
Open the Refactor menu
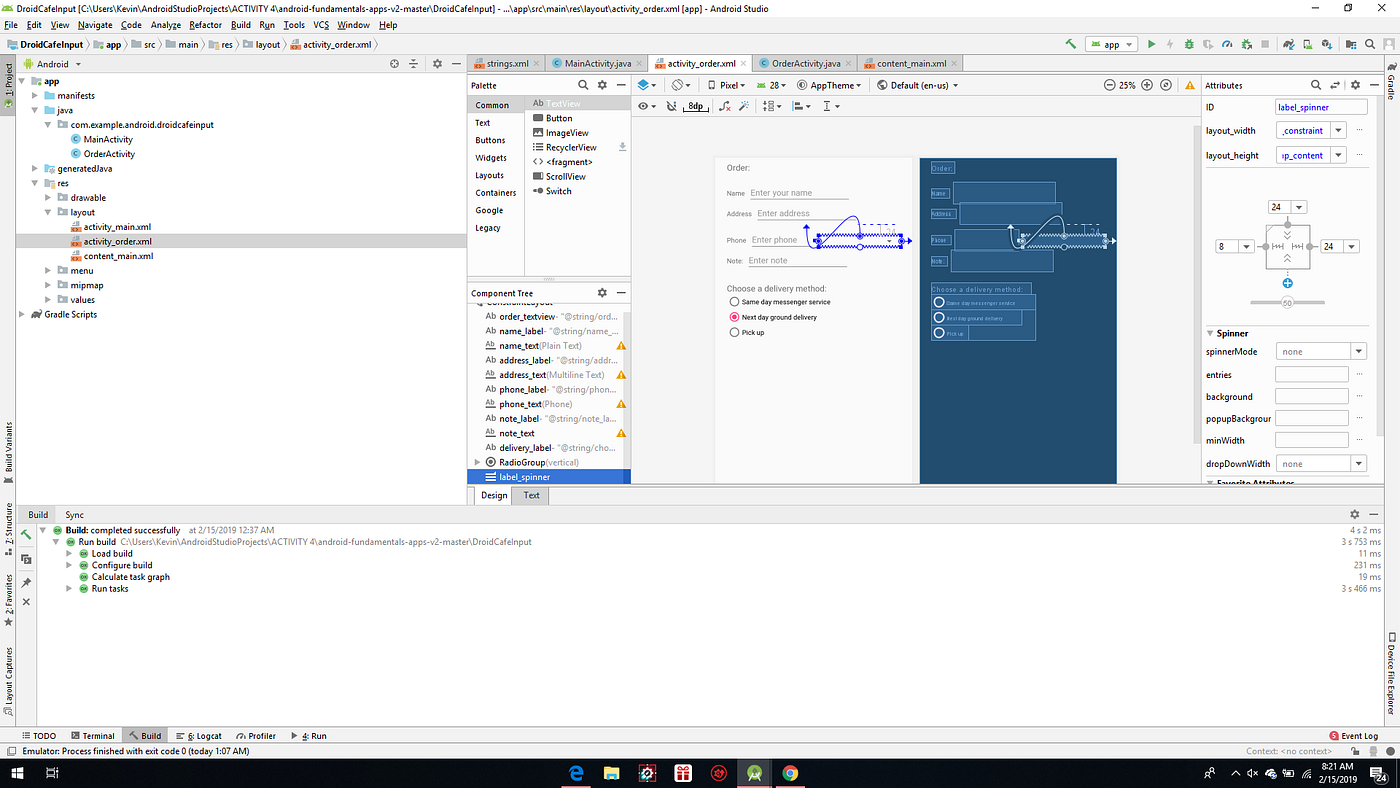point(205,25)
